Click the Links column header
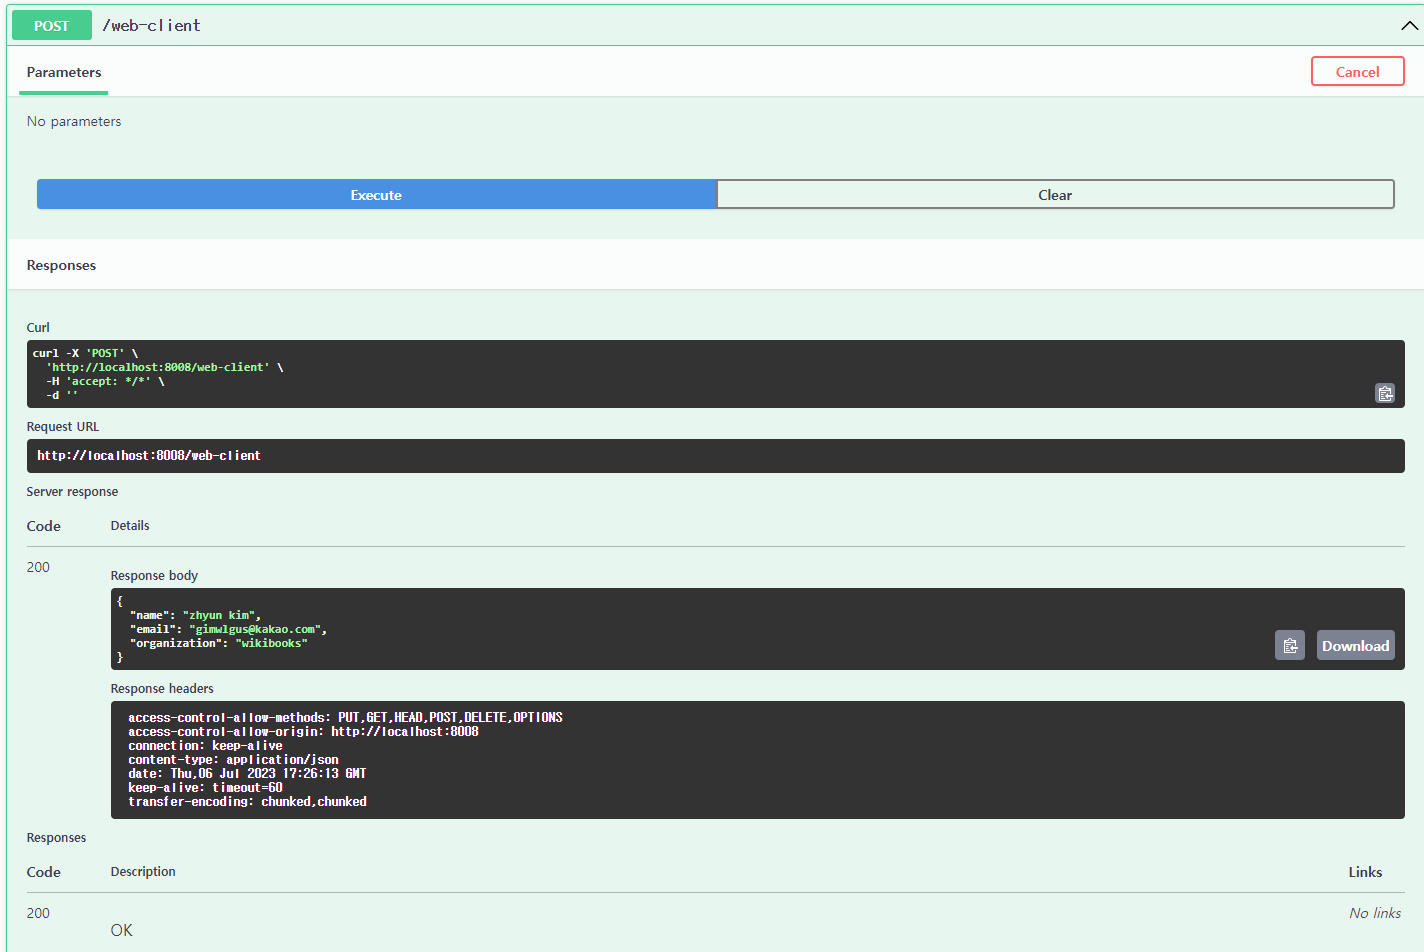 [x=1365, y=872]
